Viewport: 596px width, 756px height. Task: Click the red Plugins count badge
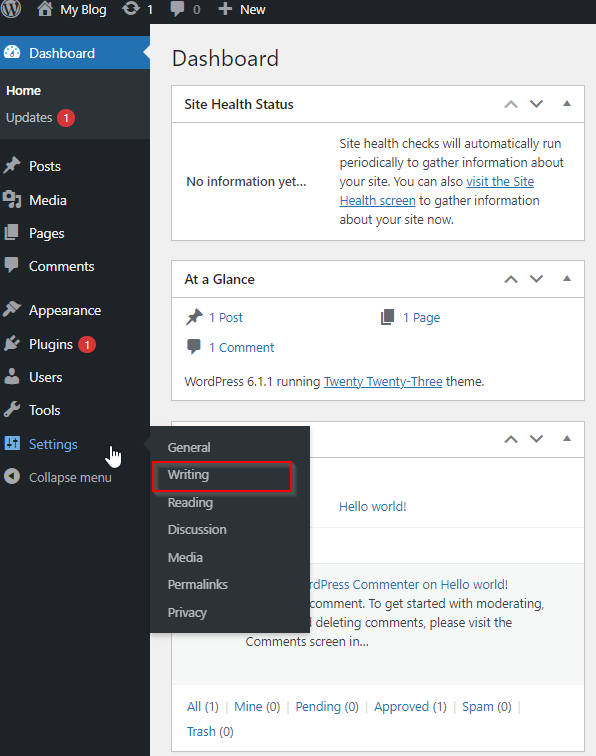point(87,344)
